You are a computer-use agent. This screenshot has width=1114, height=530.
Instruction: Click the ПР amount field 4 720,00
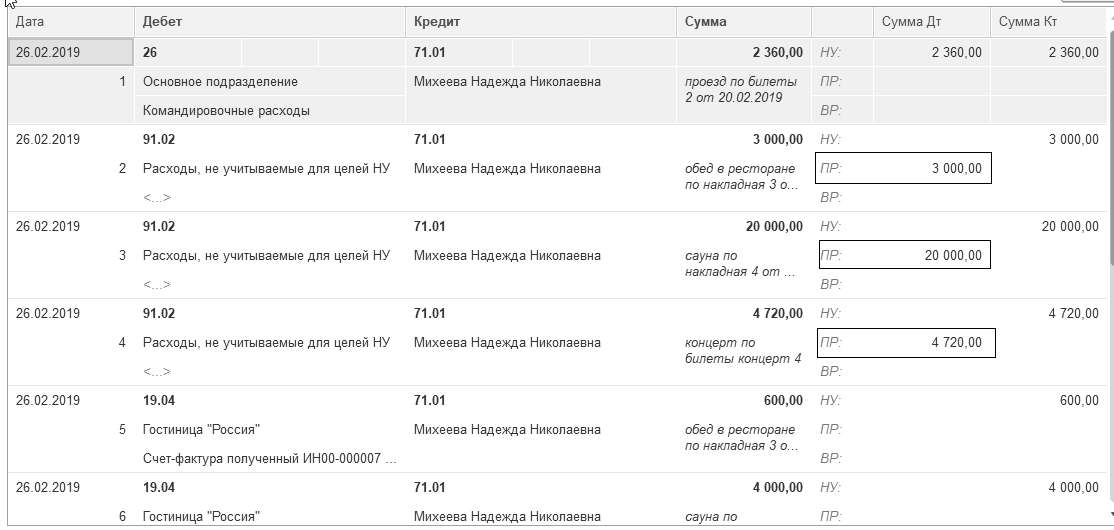[x=905, y=343]
